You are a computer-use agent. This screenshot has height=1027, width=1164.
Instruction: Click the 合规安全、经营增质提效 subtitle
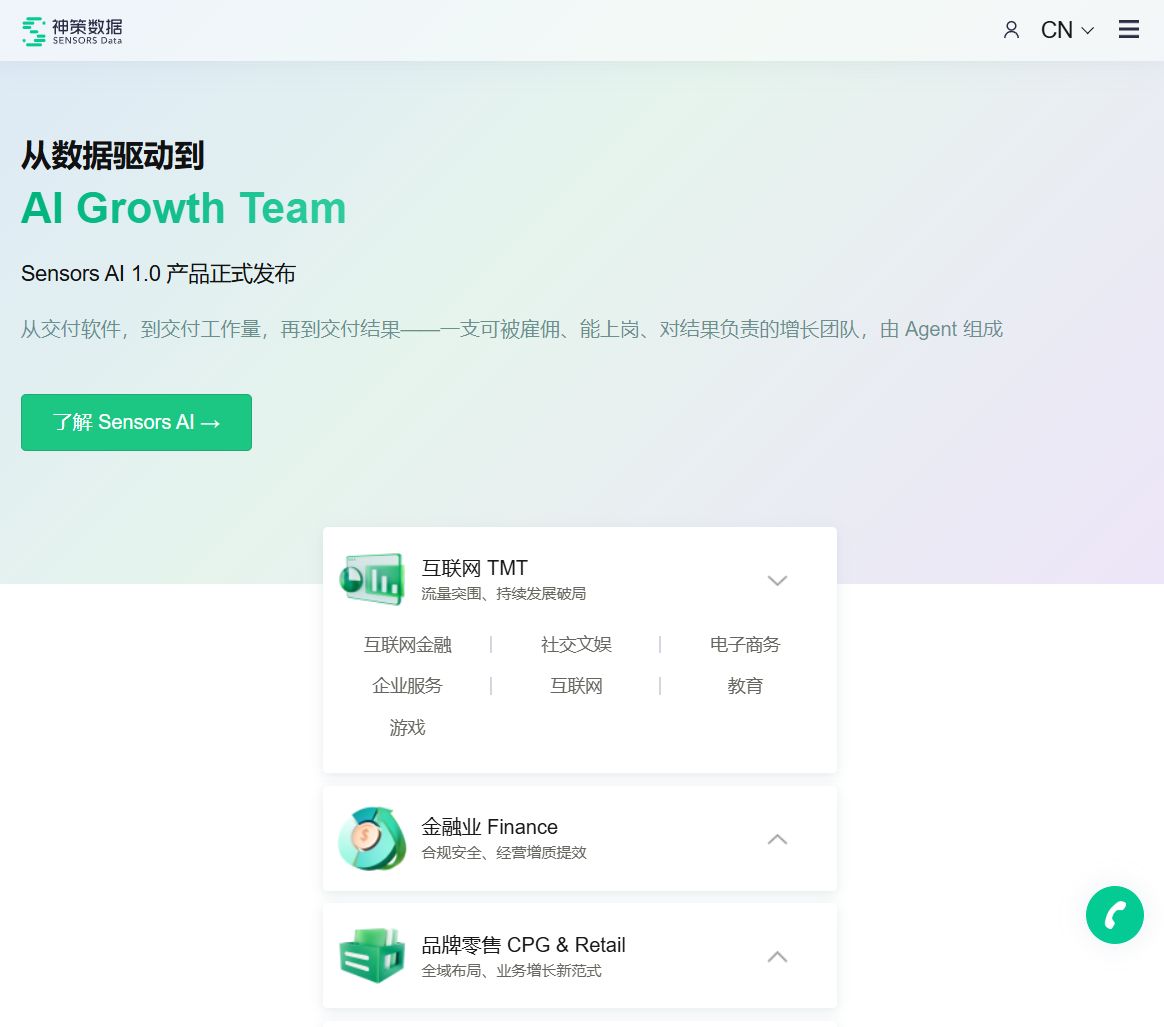point(503,852)
